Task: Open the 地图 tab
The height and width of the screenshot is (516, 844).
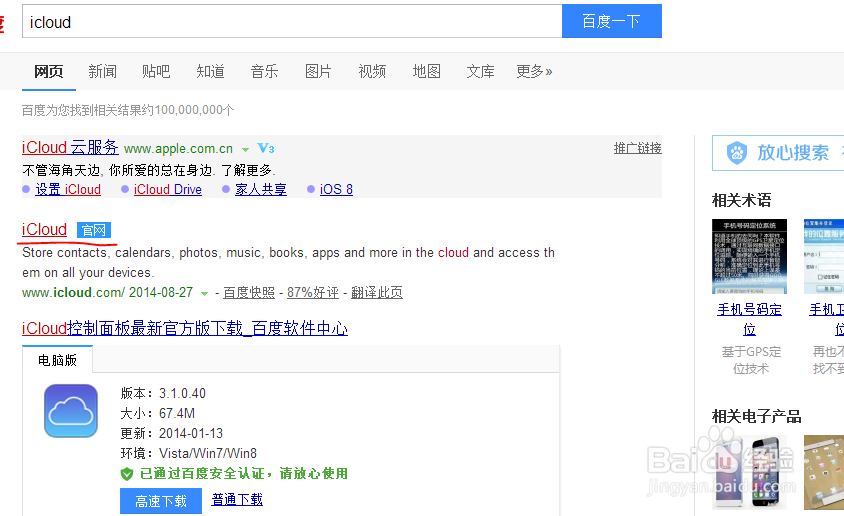Action: (426, 71)
